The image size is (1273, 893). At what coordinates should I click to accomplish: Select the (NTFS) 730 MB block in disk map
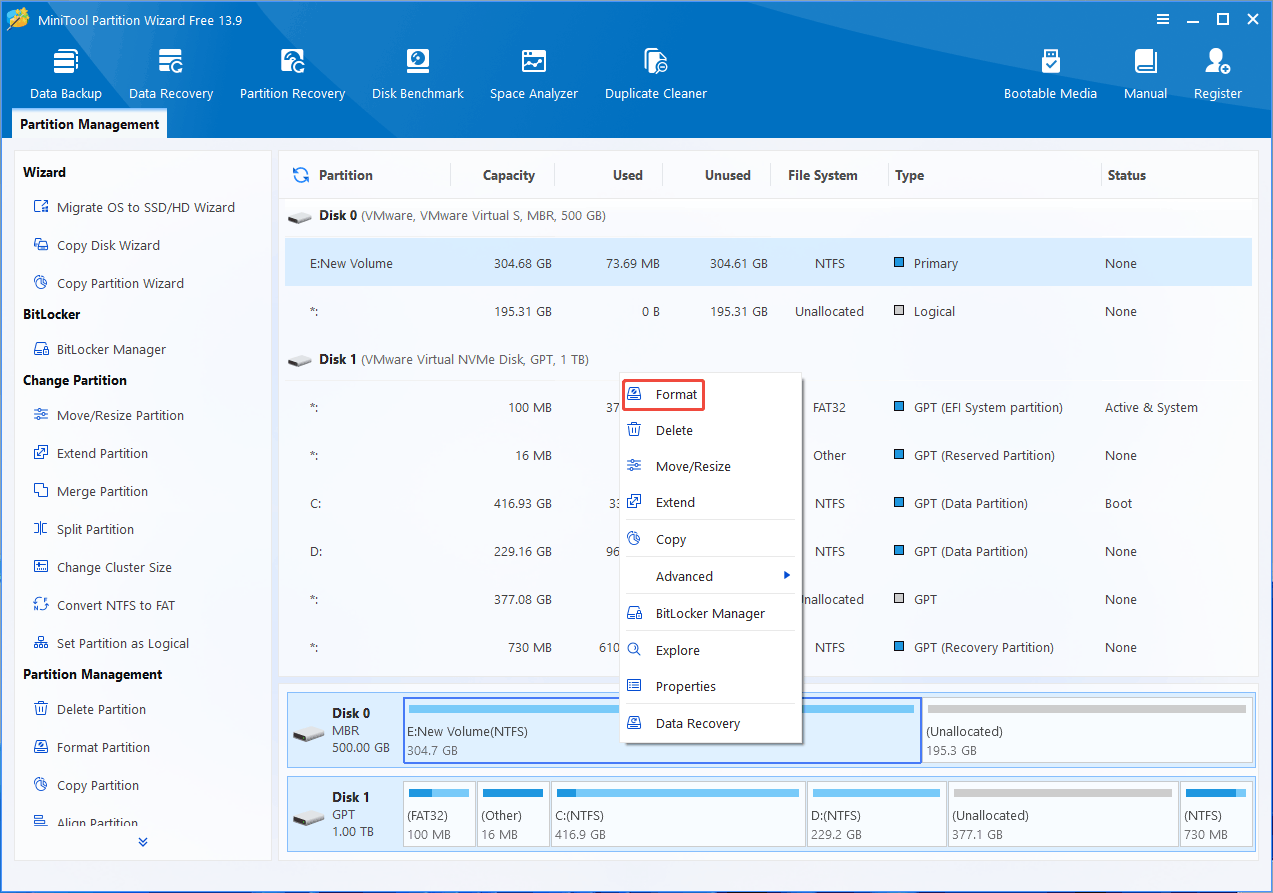1216,815
